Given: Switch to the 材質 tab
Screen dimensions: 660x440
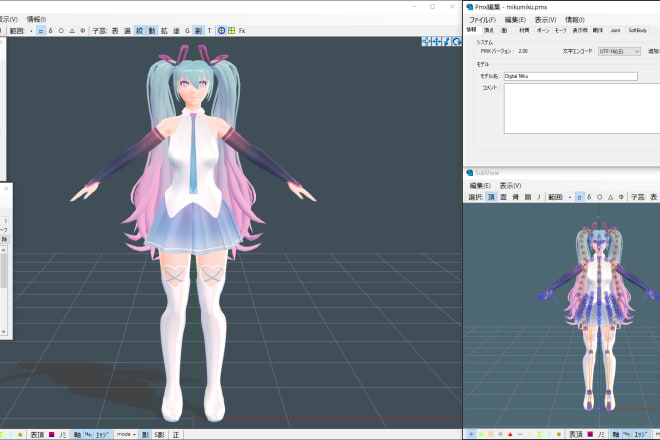Looking at the screenshot, I should pyautogui.click(x=524, y=30).
